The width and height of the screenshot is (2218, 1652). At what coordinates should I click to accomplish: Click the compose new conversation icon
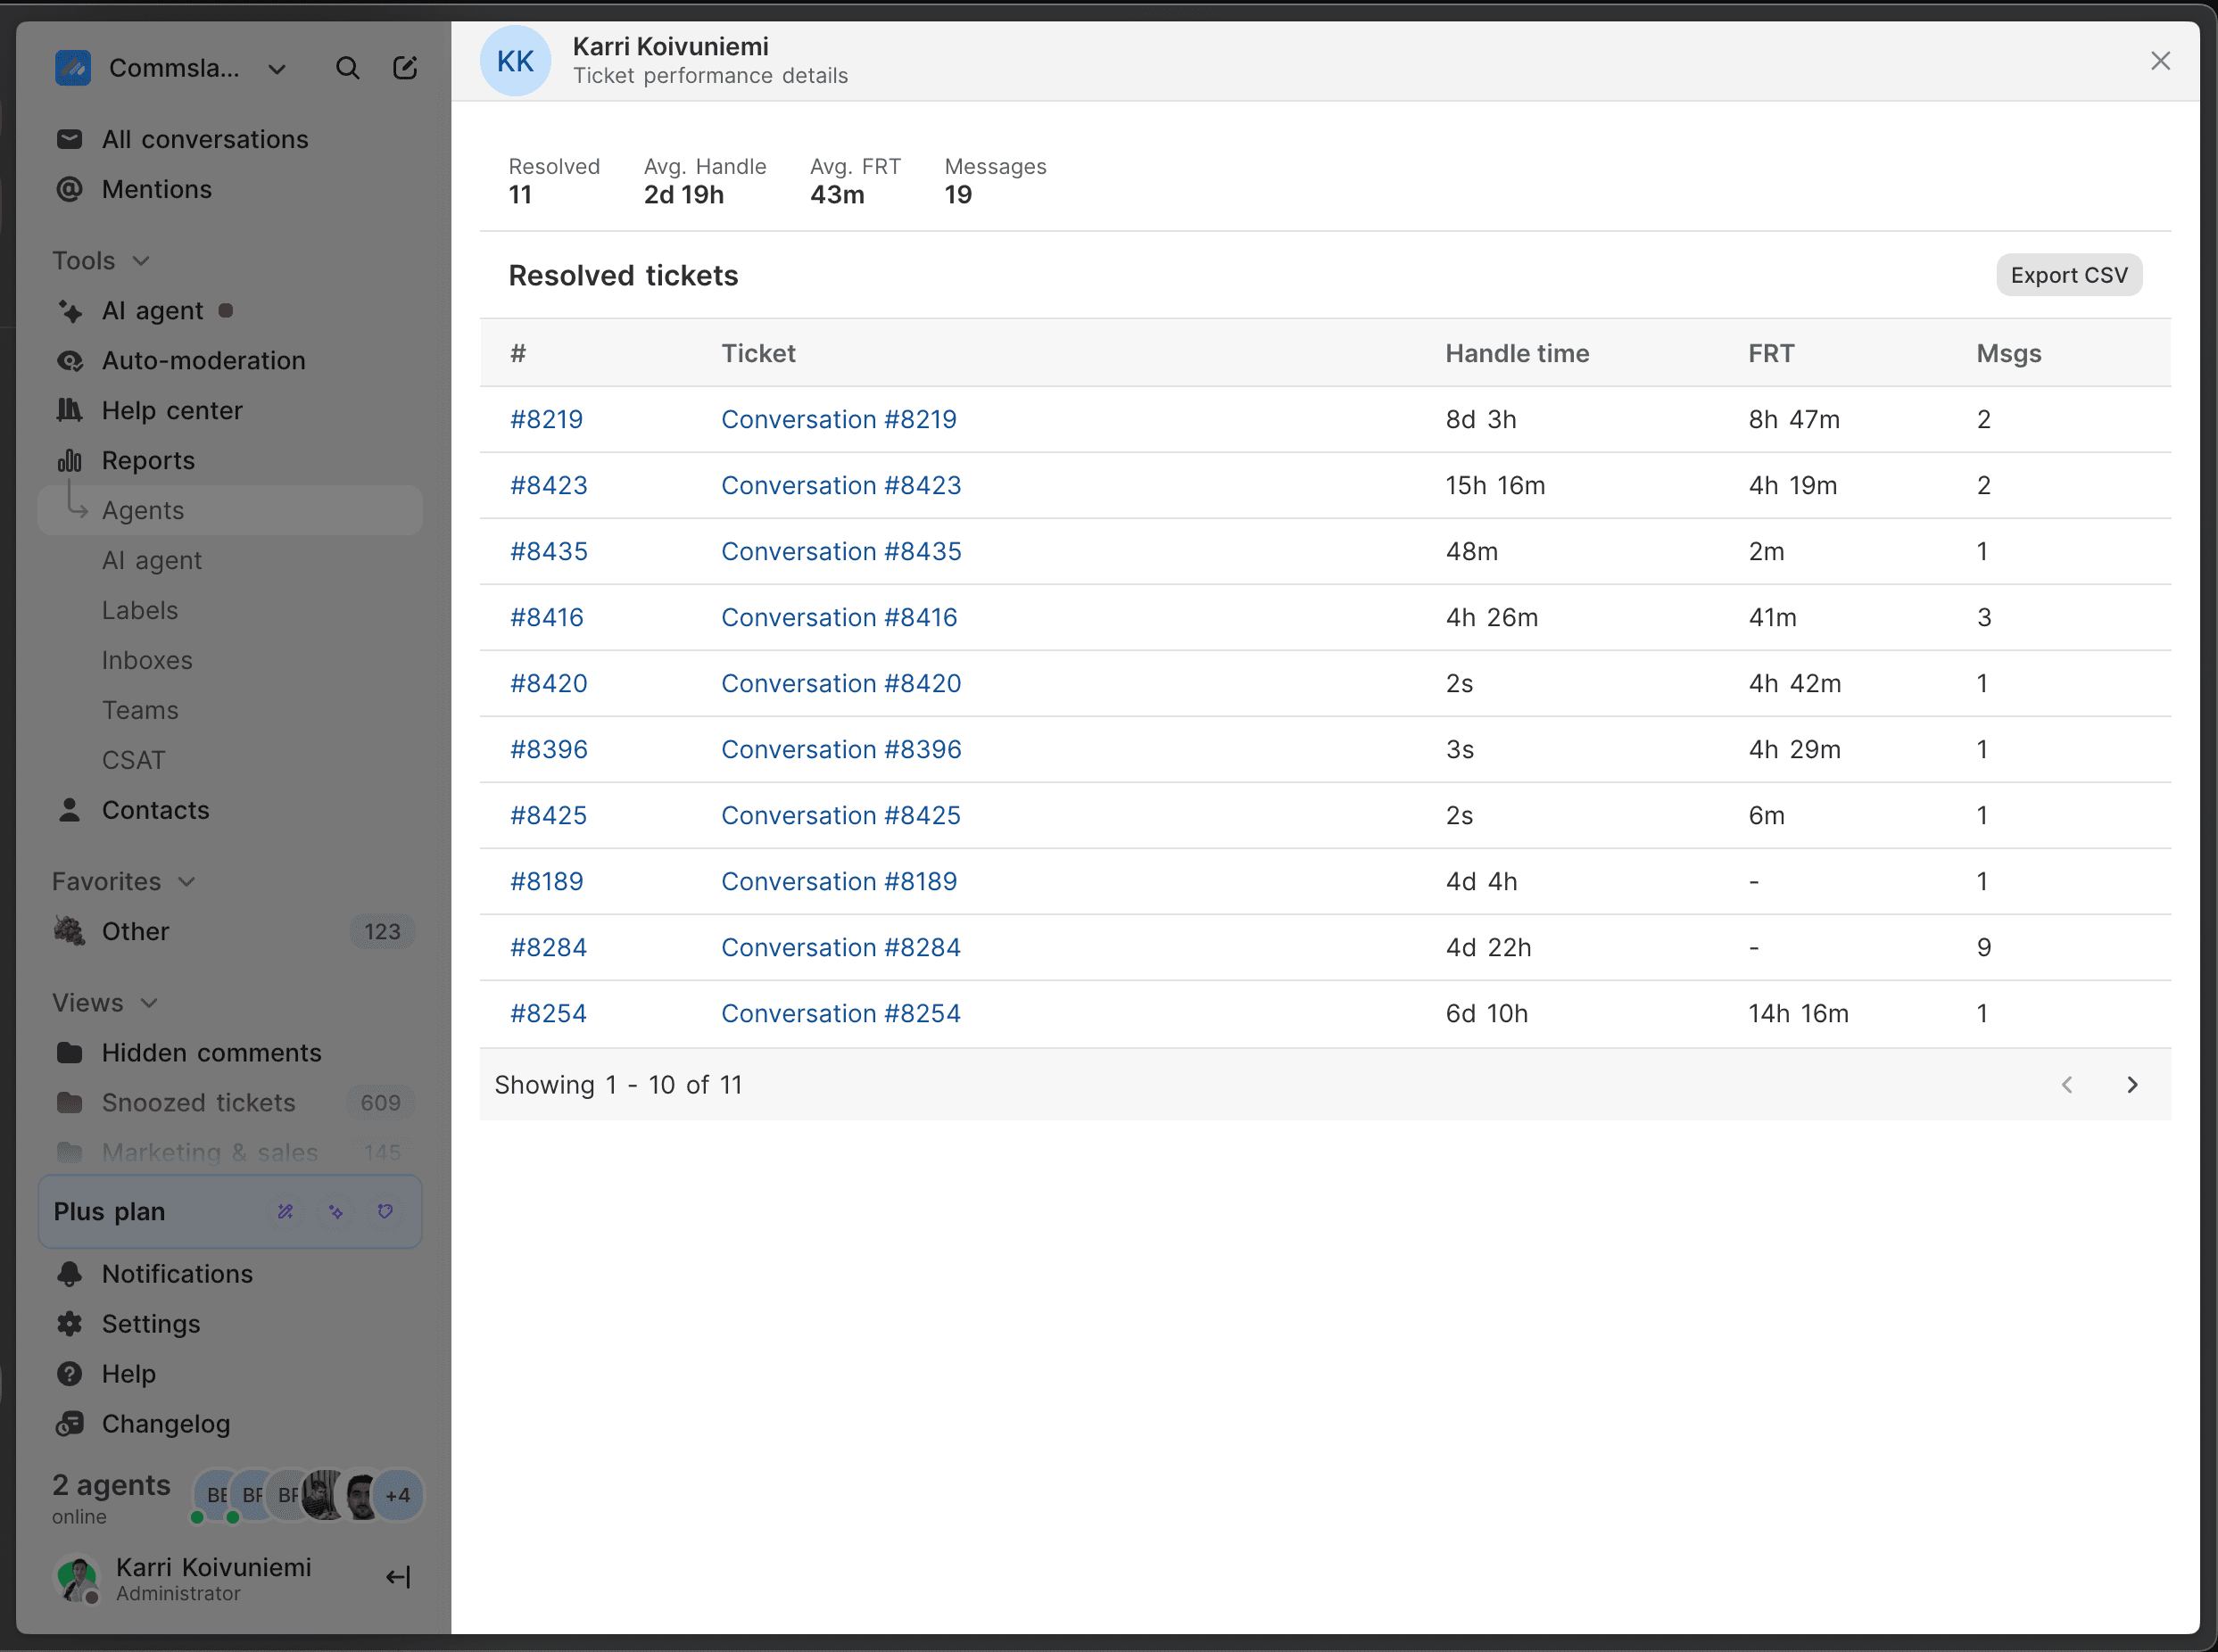coord(405,68)
